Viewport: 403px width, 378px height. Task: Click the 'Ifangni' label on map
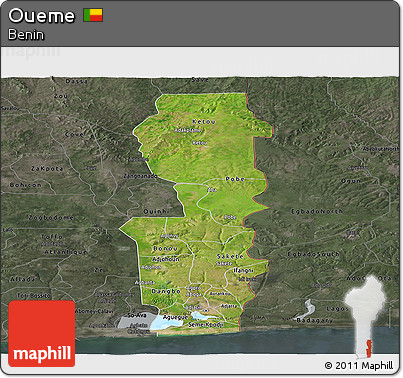pos(243,270)
